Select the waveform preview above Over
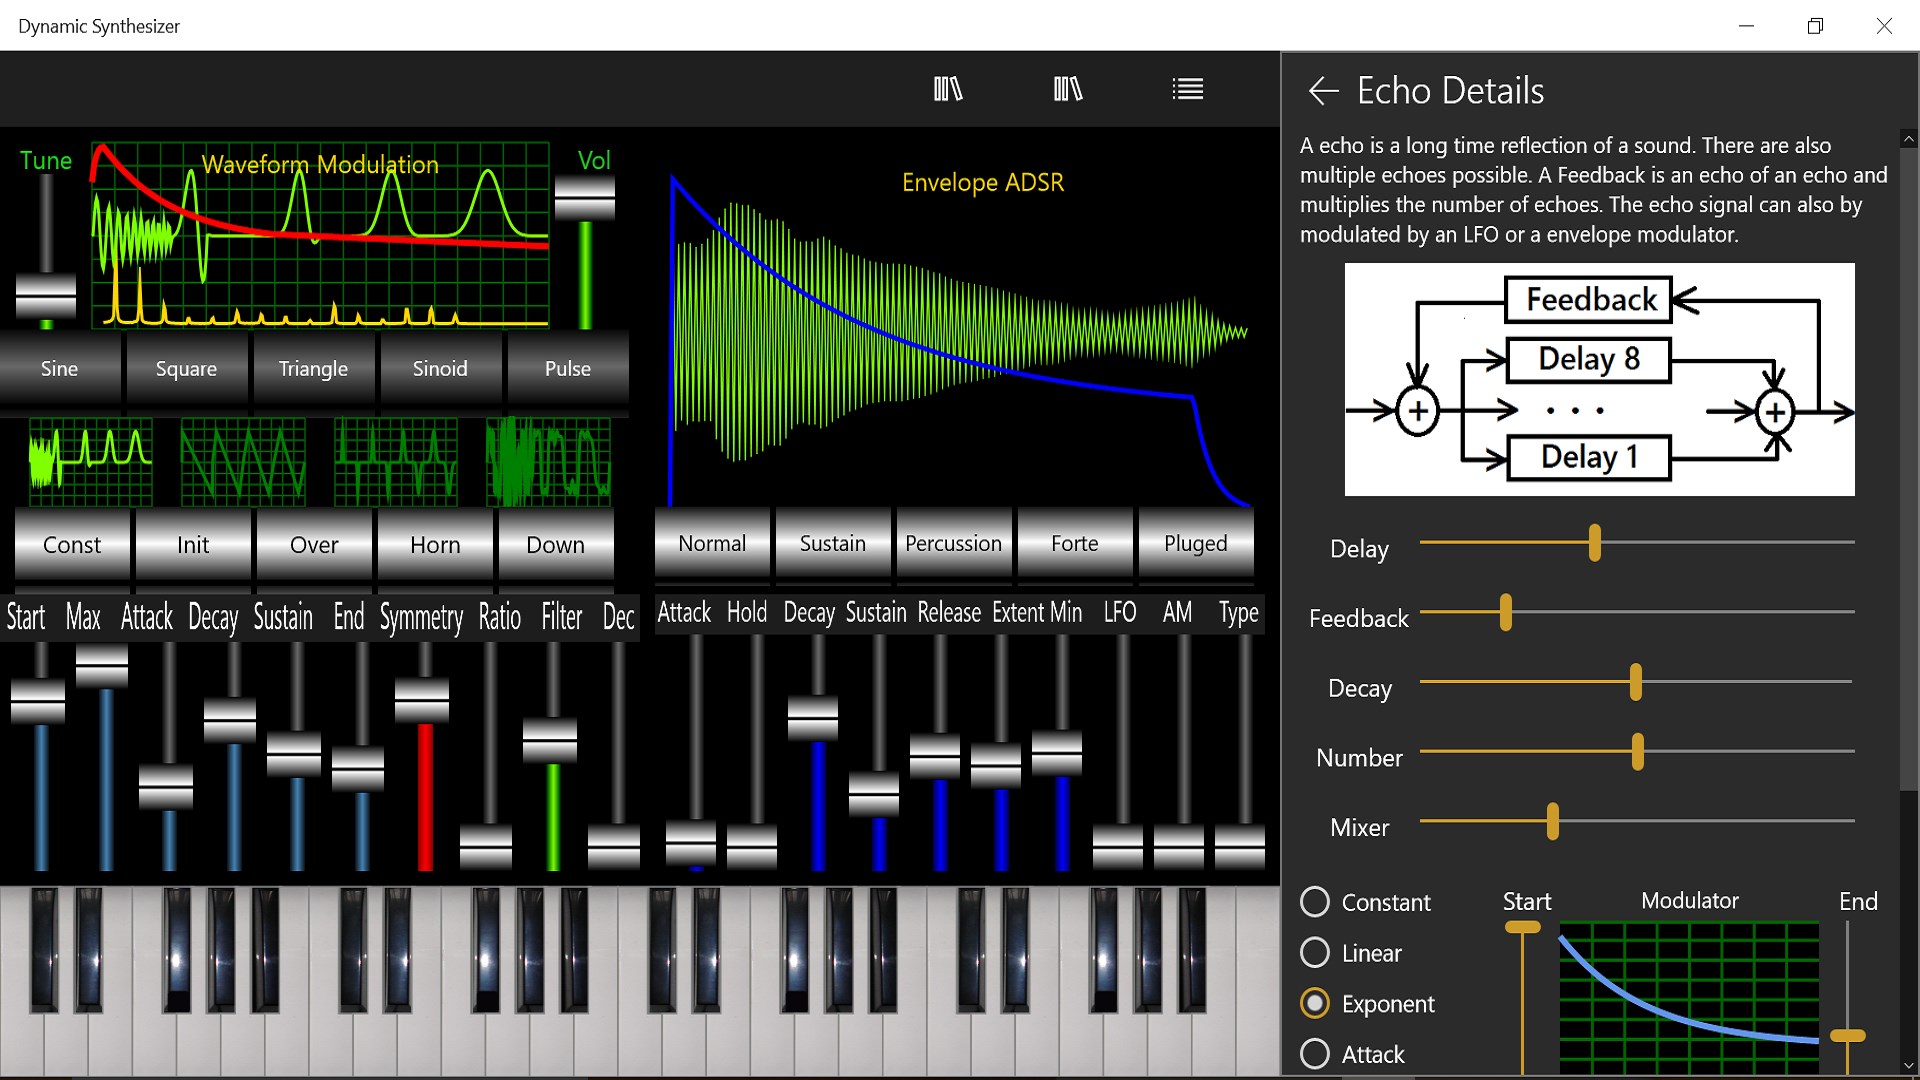 tap(242, 461)
